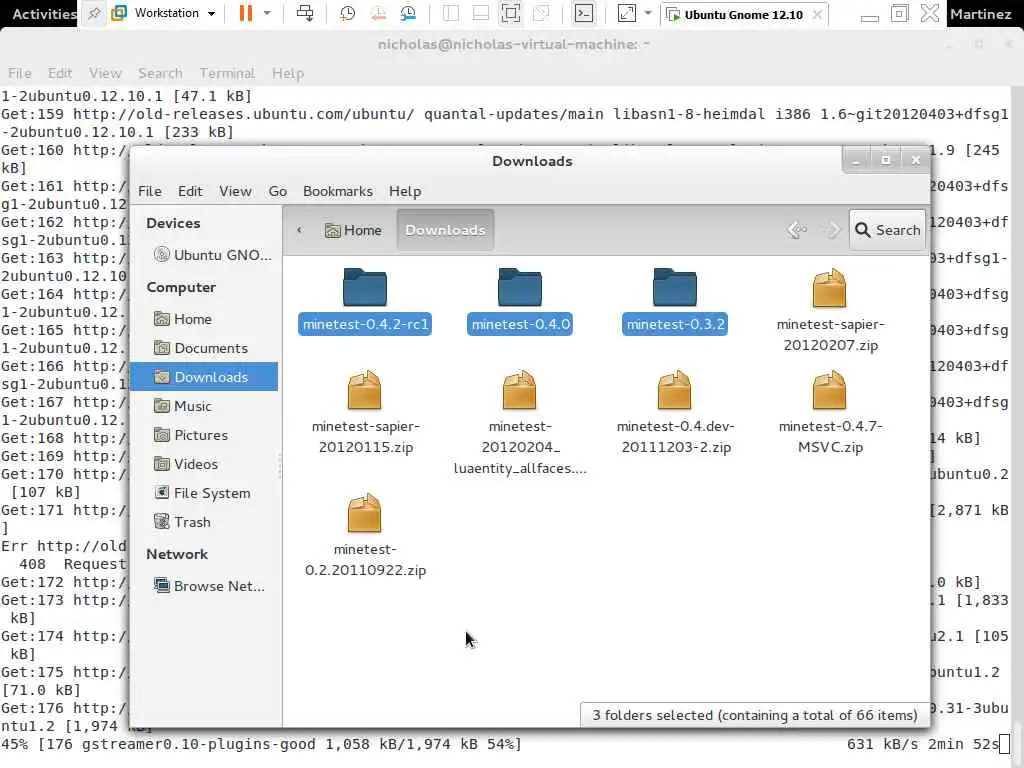The height and width of the screenshot is (768, 1024).
Task: Open the snapshot manager icon
Action: point(409,13)
